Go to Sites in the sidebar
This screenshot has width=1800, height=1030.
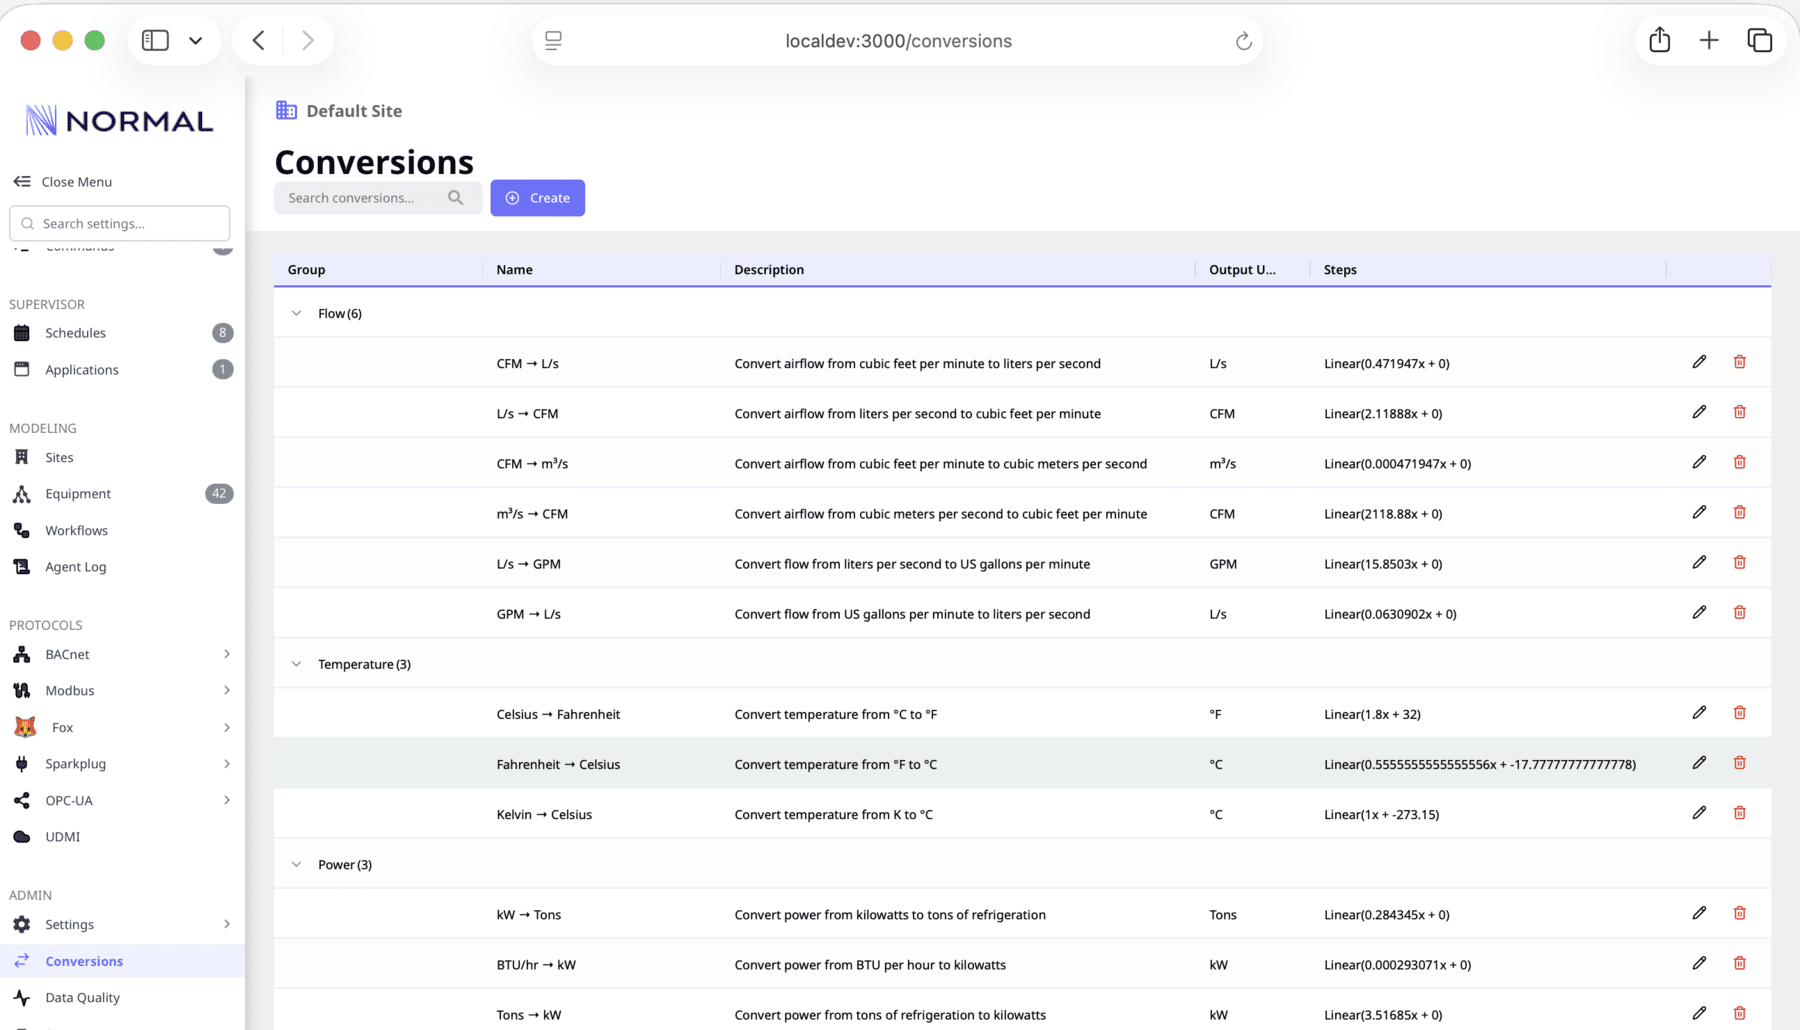[122, 457]
